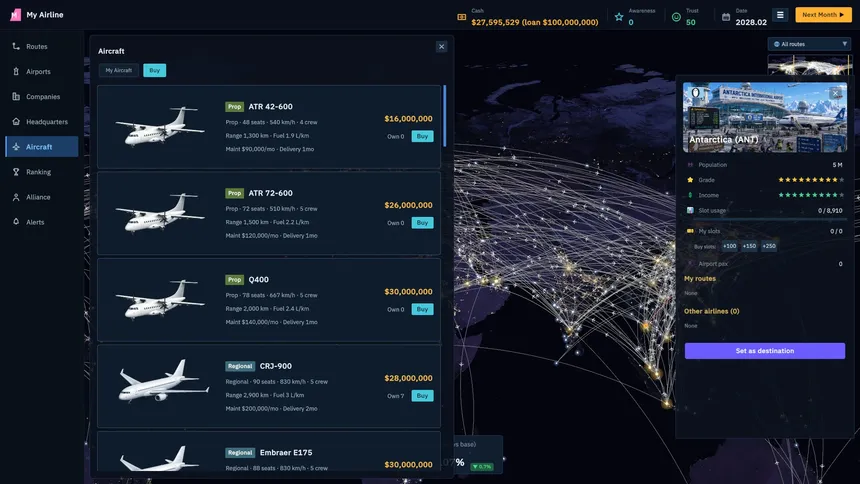Open the Airports menu item
The width and height of the screenshot is (860, 484).
pyautogui.click(x=42, y=71)
